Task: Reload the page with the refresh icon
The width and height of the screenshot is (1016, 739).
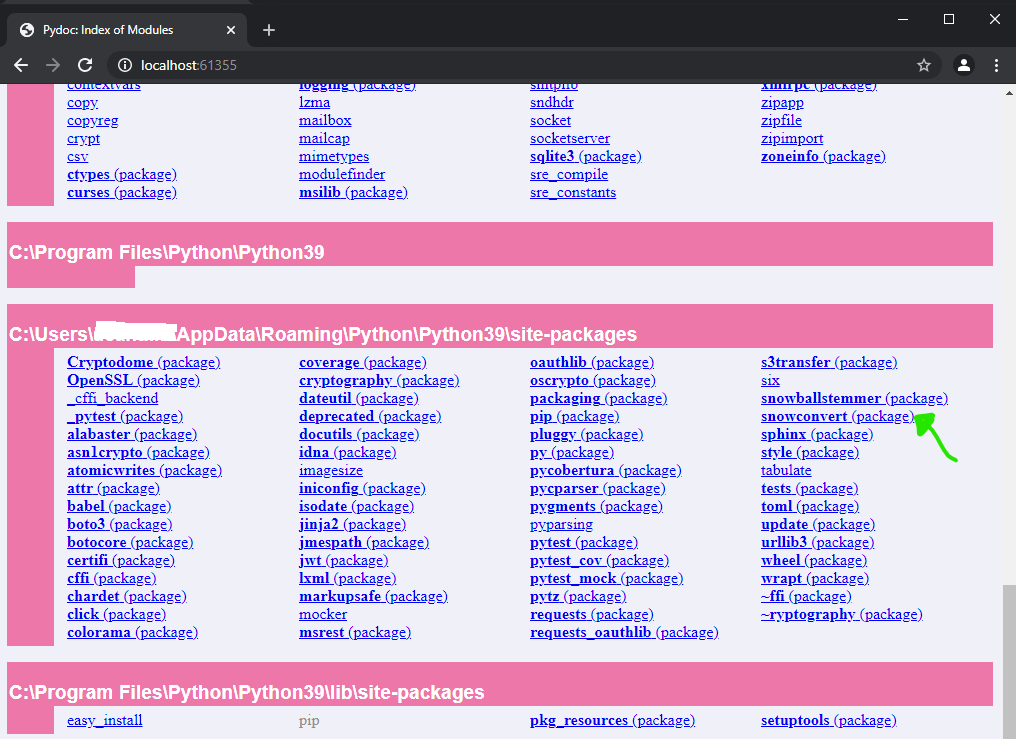Action: click(x=85, y=65)
